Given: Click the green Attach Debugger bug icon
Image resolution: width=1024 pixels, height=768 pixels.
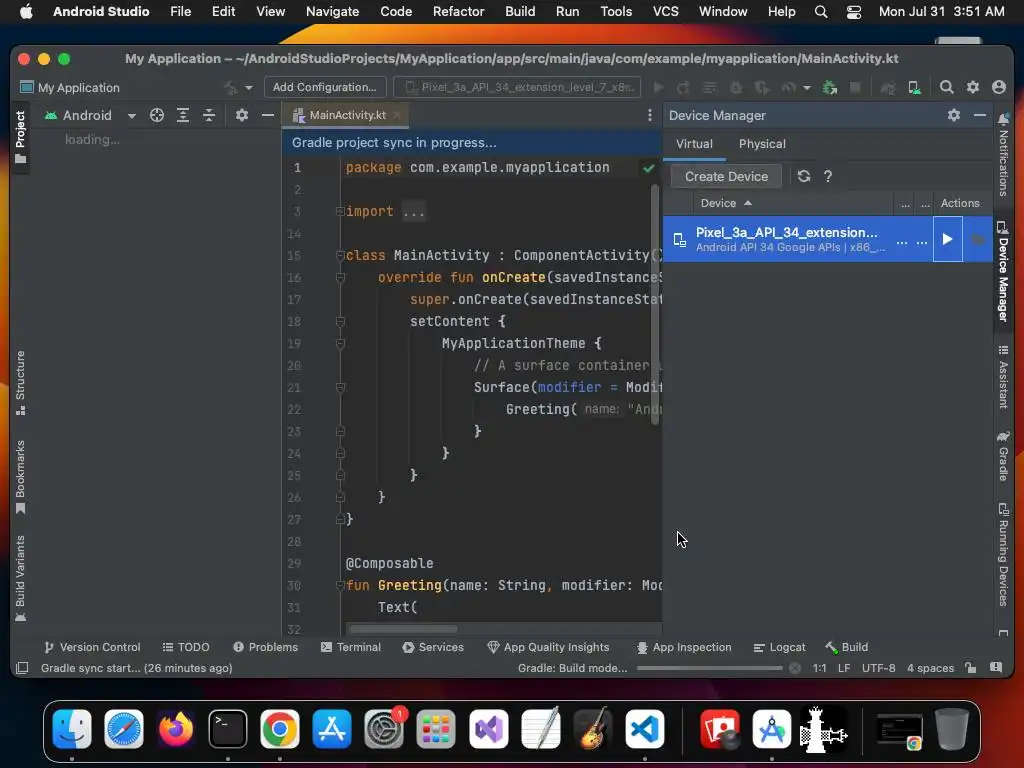Looking at the screenshot, I should [x=829, y=87].
